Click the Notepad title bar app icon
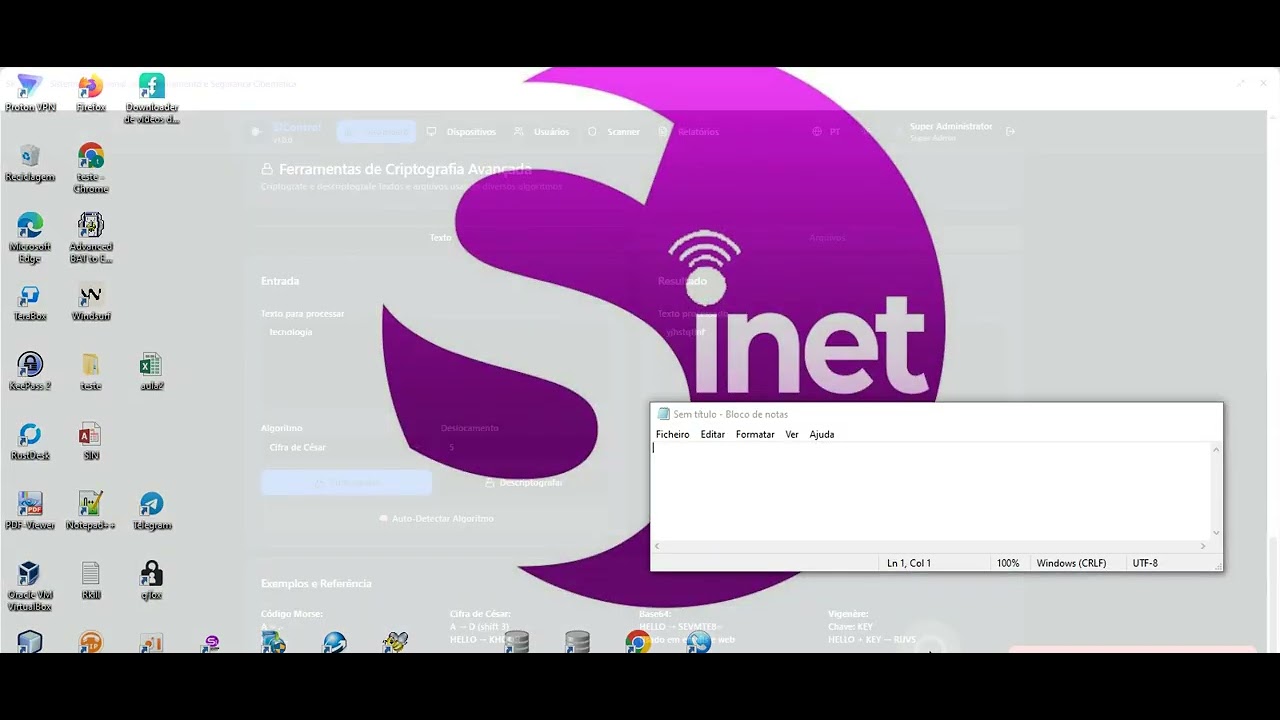The height and width of the screenshot is (720, 1280). point(664,414)
